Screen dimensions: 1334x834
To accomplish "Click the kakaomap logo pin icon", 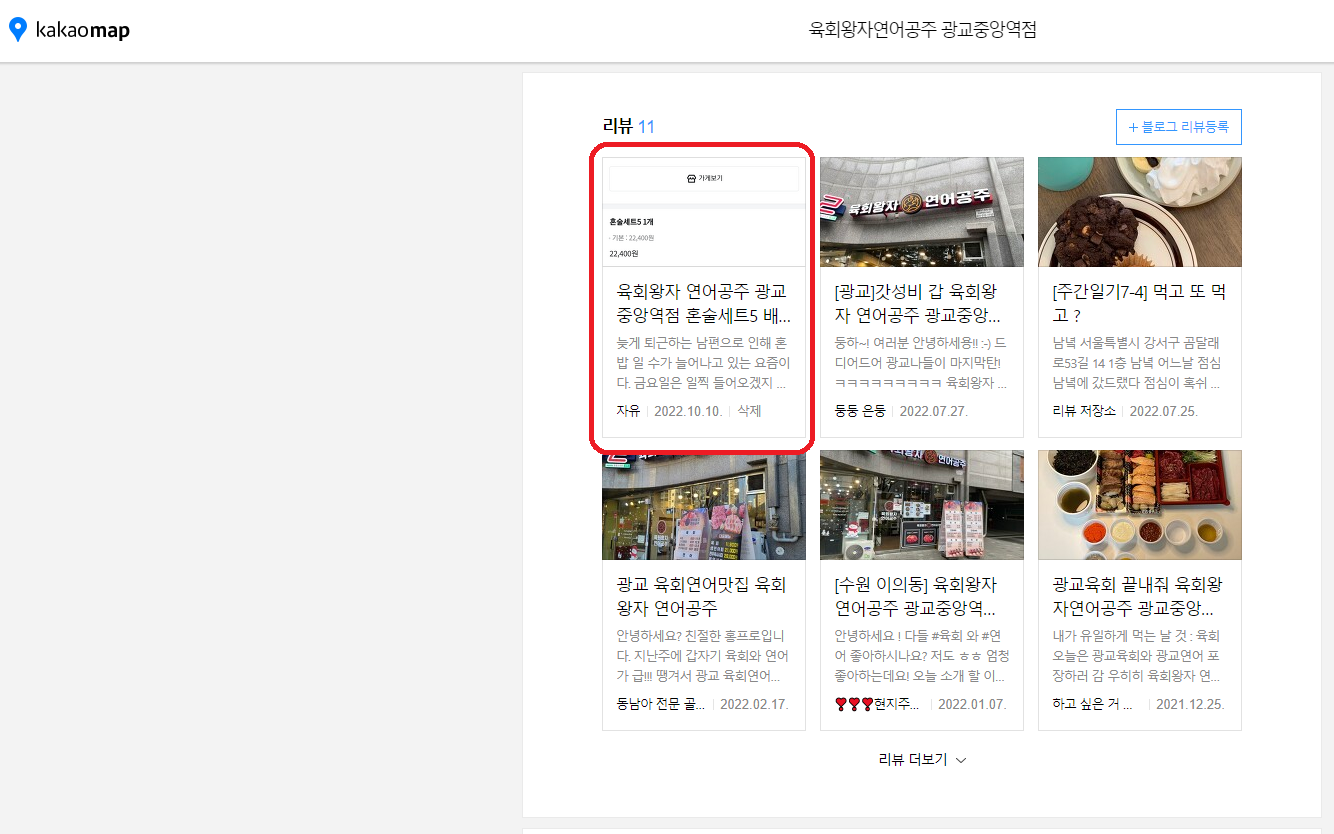I will (x=17, y=30).
